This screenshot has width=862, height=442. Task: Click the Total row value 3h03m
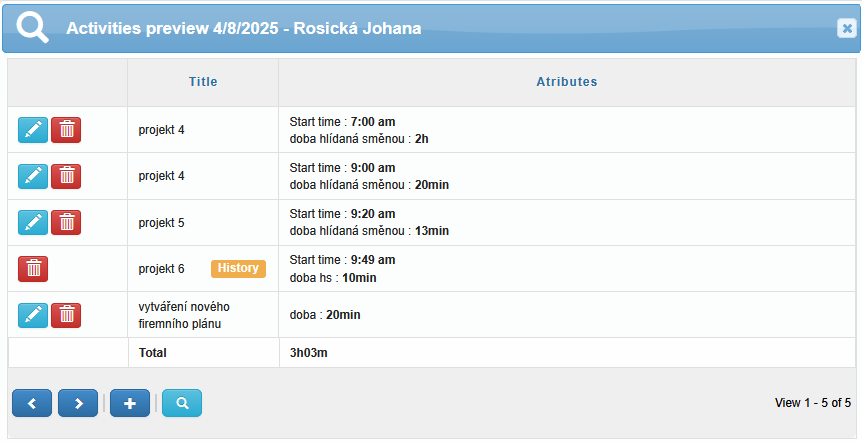tap(308, 353)
